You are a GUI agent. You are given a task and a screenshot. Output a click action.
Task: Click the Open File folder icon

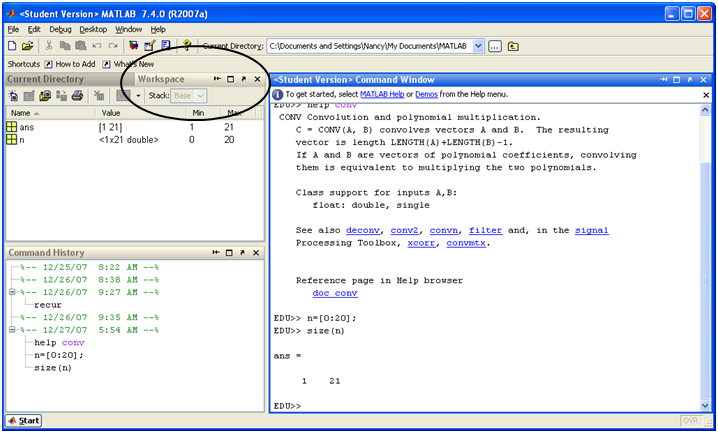coord(27,46)
